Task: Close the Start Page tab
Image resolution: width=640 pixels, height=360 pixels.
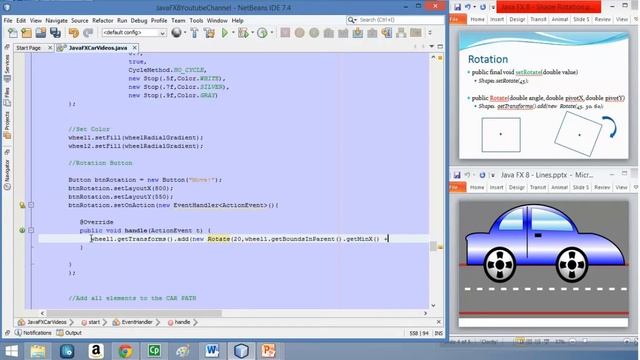Action: pyautogui.click(x=50, y=48)
